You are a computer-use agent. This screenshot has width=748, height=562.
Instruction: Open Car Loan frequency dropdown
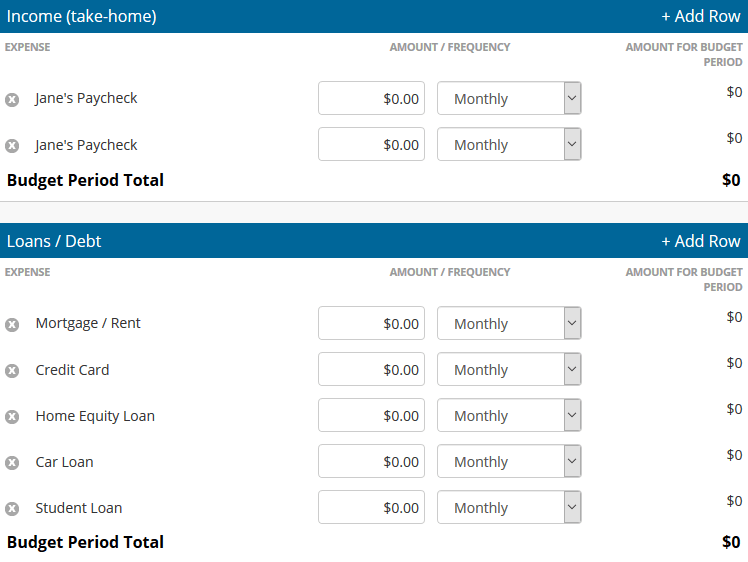(x=509, y=461)
